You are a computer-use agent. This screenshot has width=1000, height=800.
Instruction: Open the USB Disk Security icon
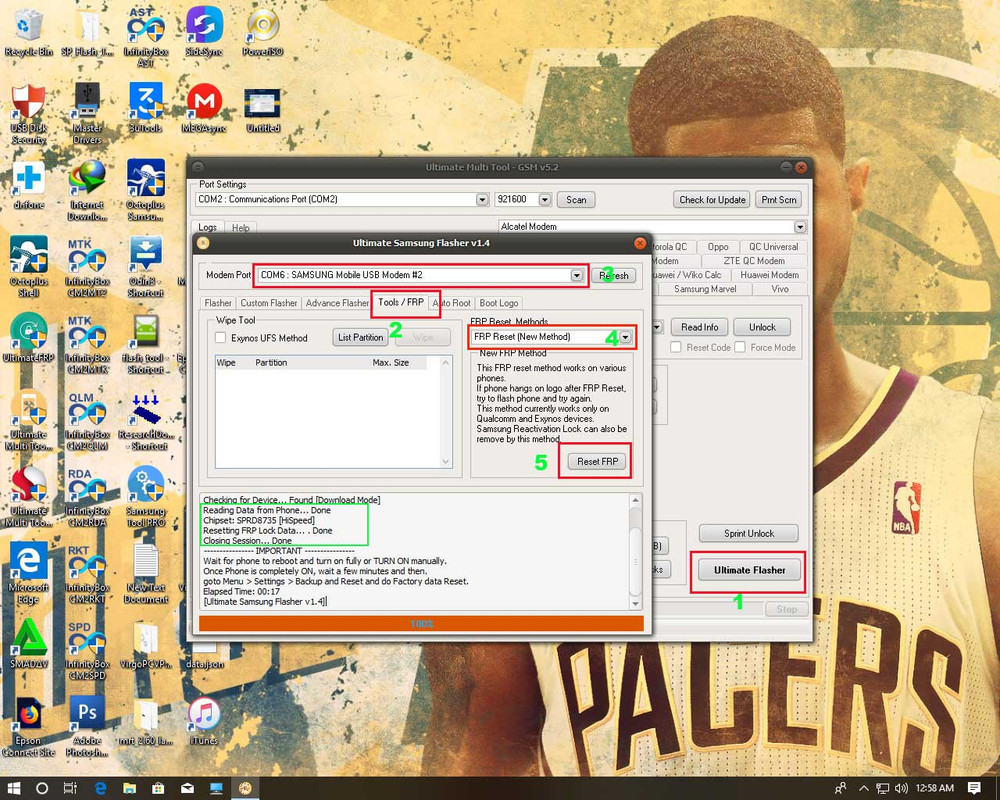tap(28, 114)
